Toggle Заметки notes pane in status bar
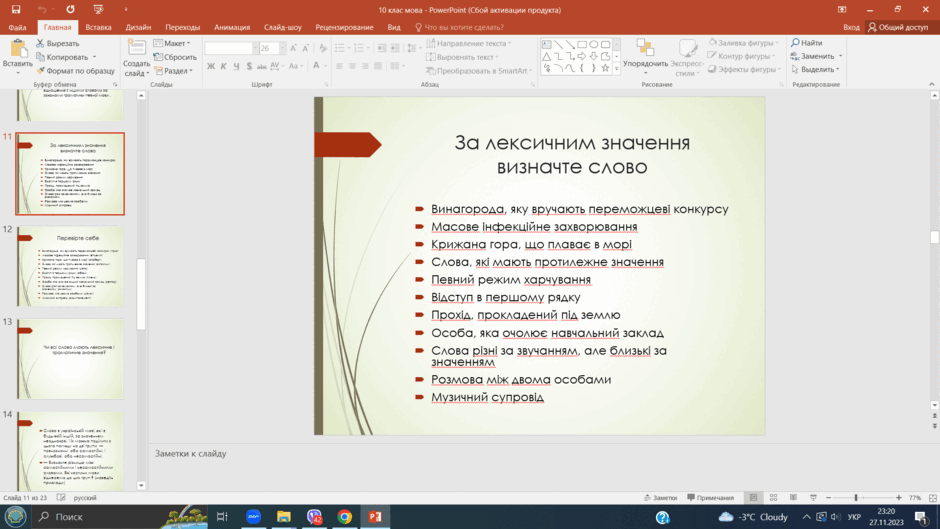The width and height of the screenshot is (940, 529). pos(660,498)
